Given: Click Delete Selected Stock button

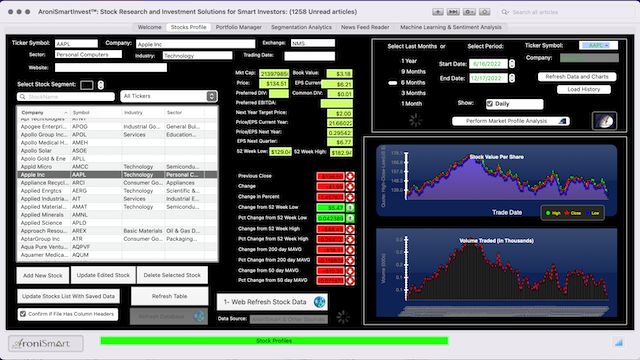Looking at the screenshot, I should pyautogui.click(x=172, y=275).
